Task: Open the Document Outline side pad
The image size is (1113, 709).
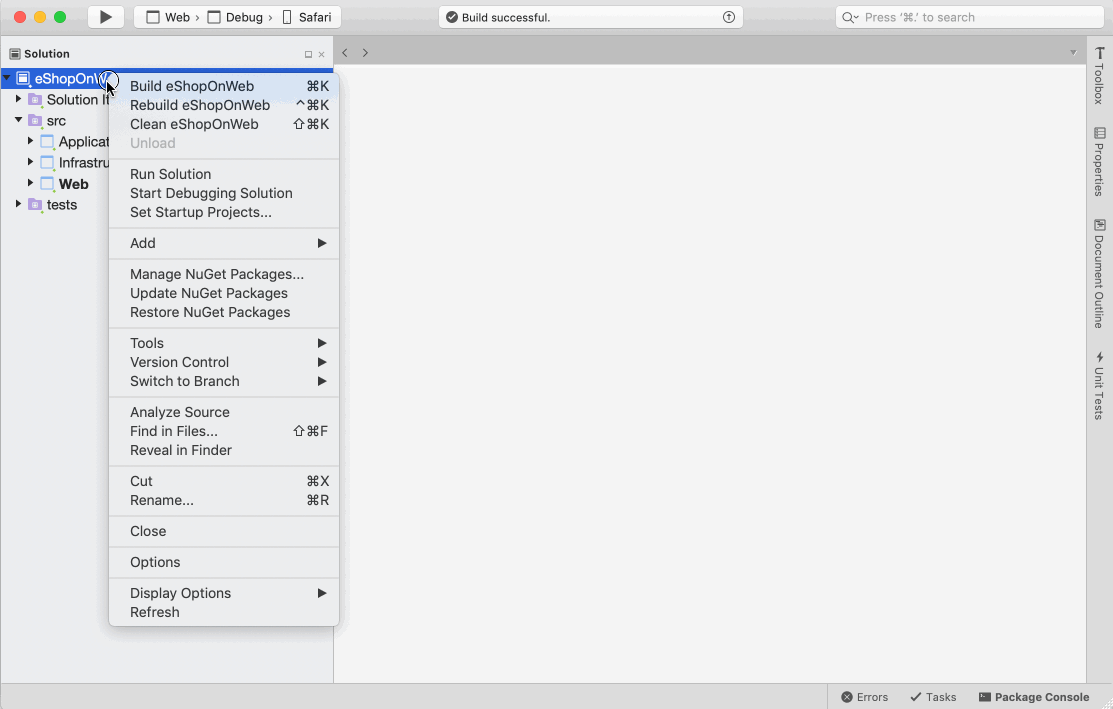Action: point(1099,274)
